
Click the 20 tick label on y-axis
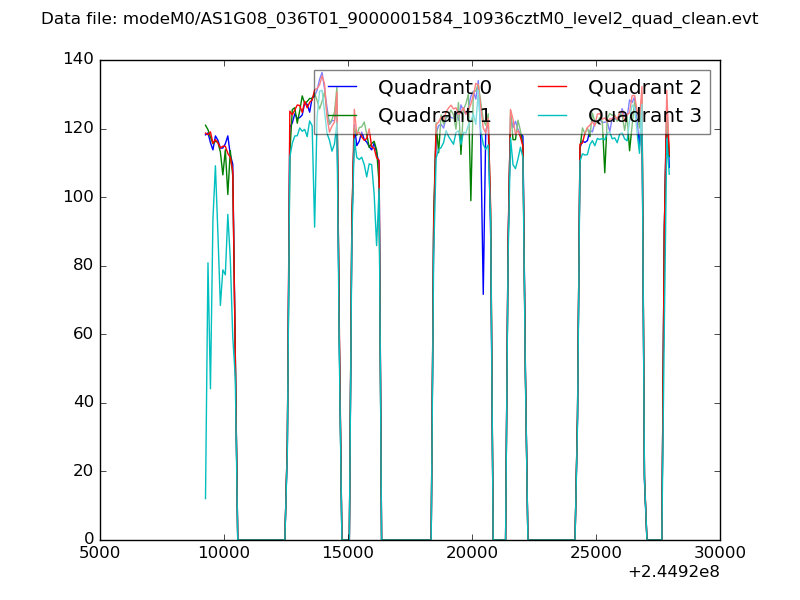click(x=82, y=471)
